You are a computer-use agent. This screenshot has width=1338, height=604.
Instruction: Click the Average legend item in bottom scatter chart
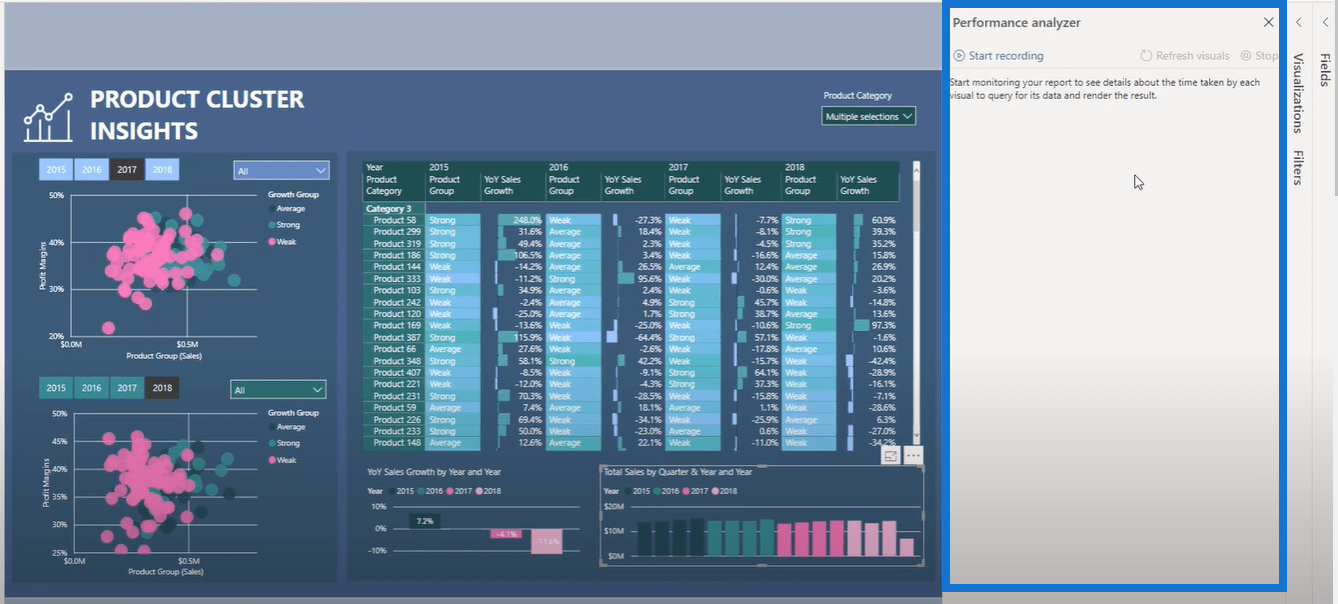(x=286, y=427)
